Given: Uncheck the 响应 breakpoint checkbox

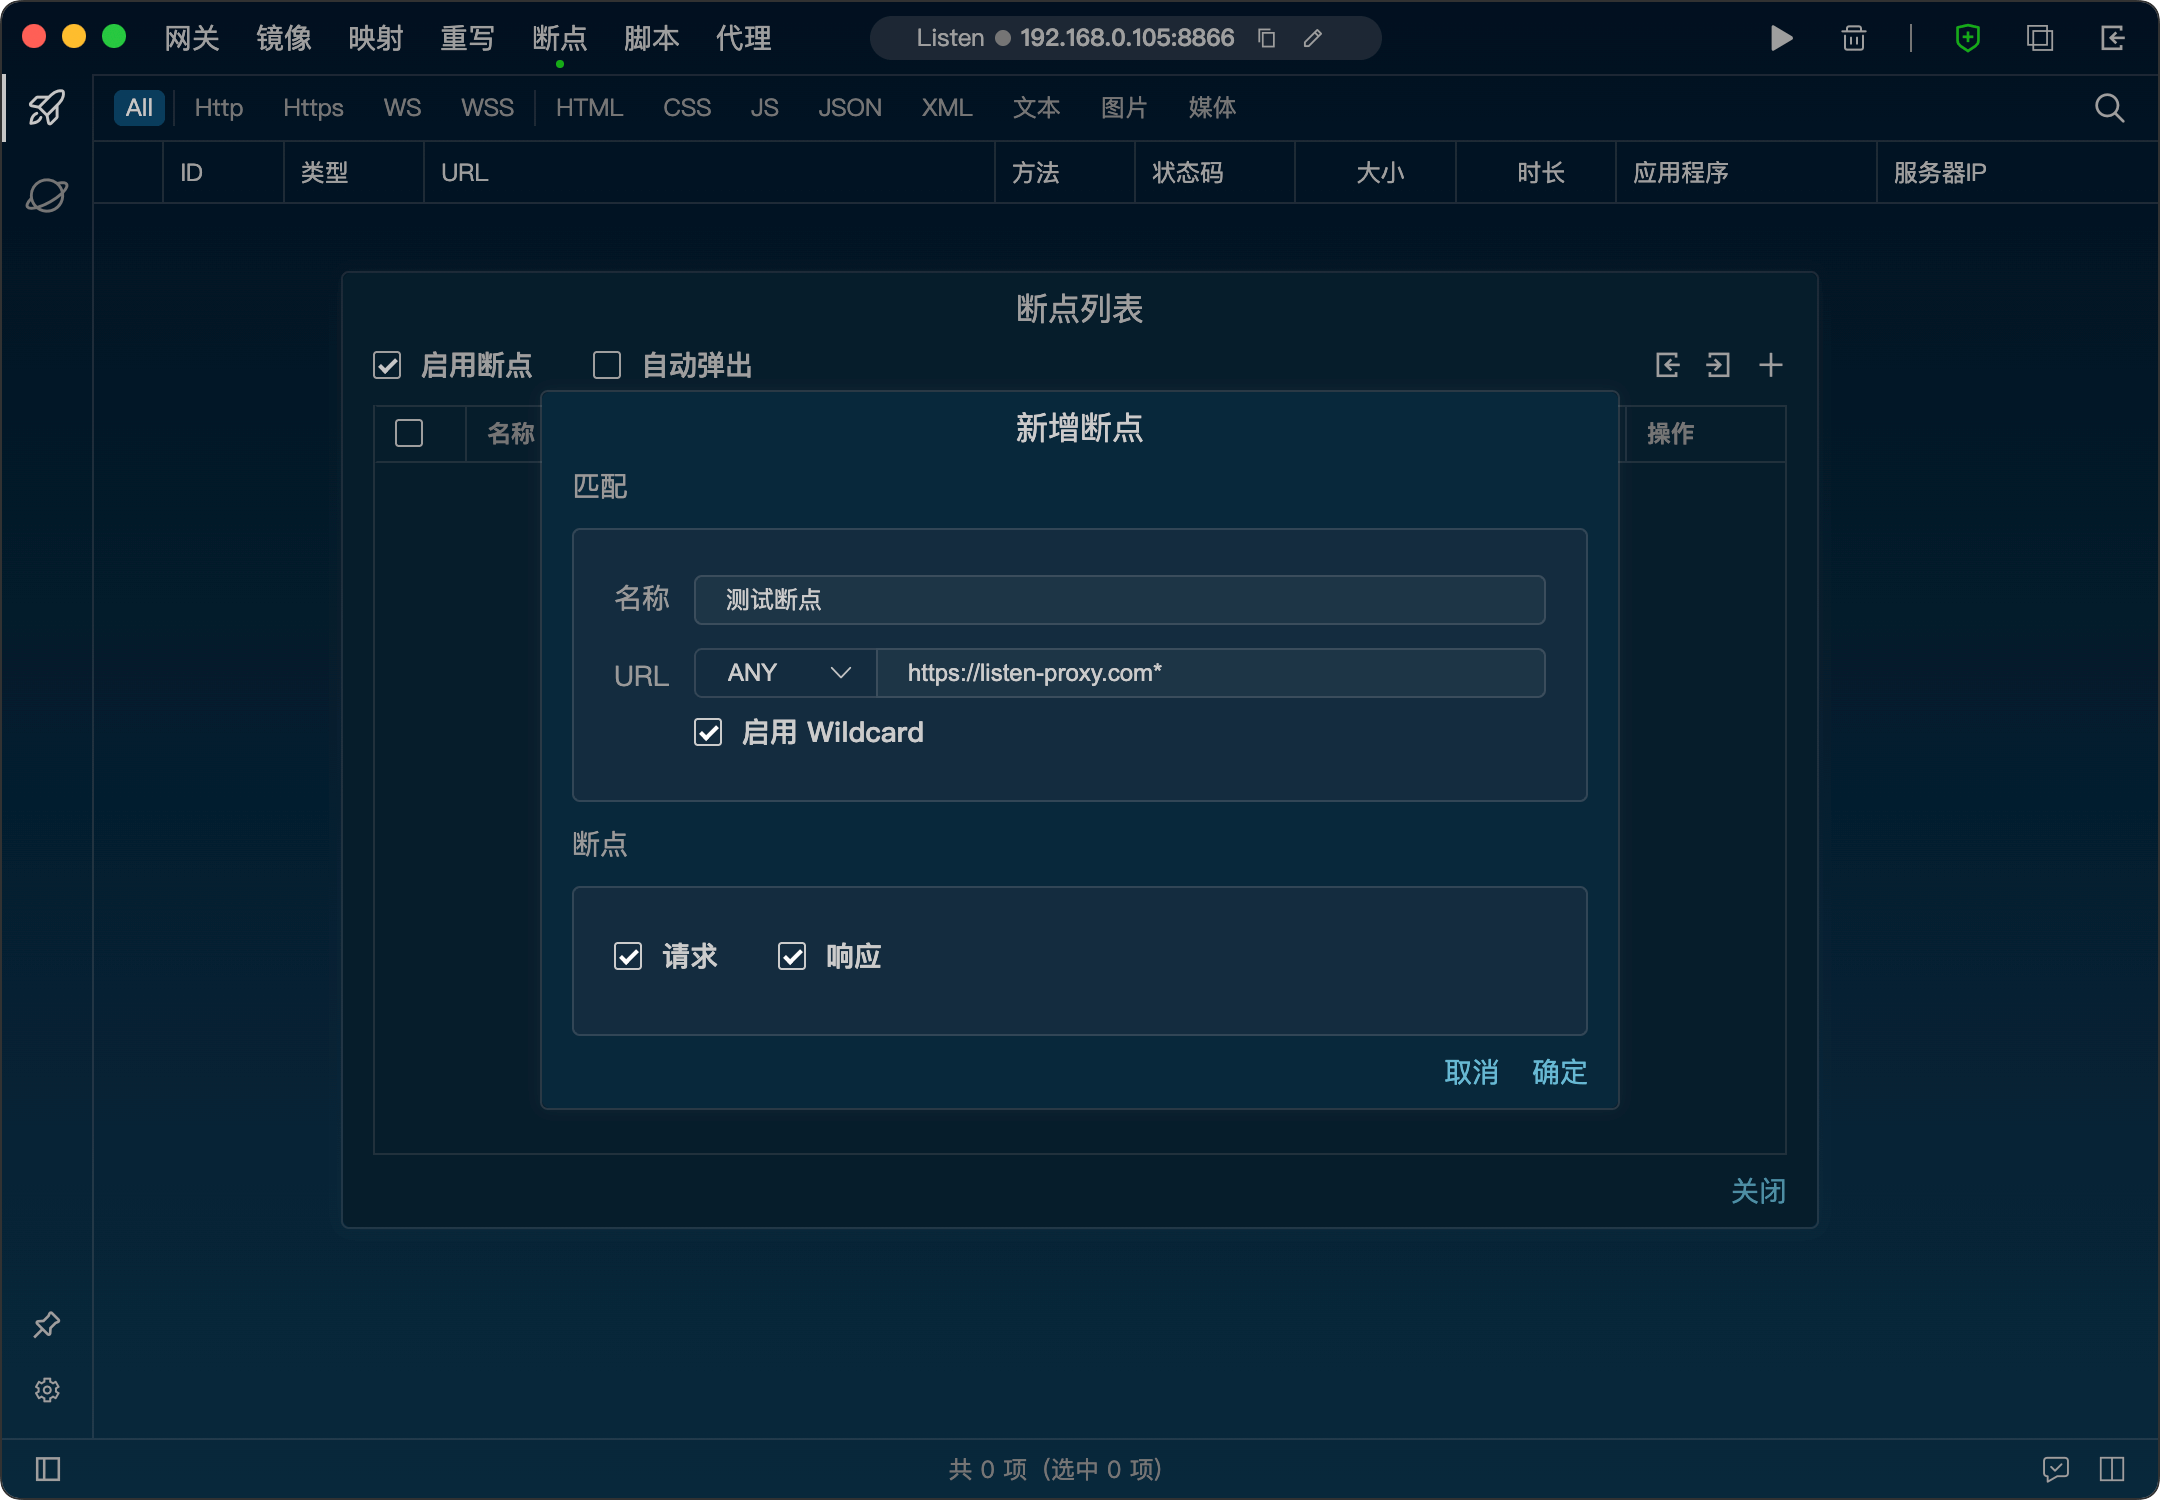Looking at the screenshot, I should [x=792, y=956].
